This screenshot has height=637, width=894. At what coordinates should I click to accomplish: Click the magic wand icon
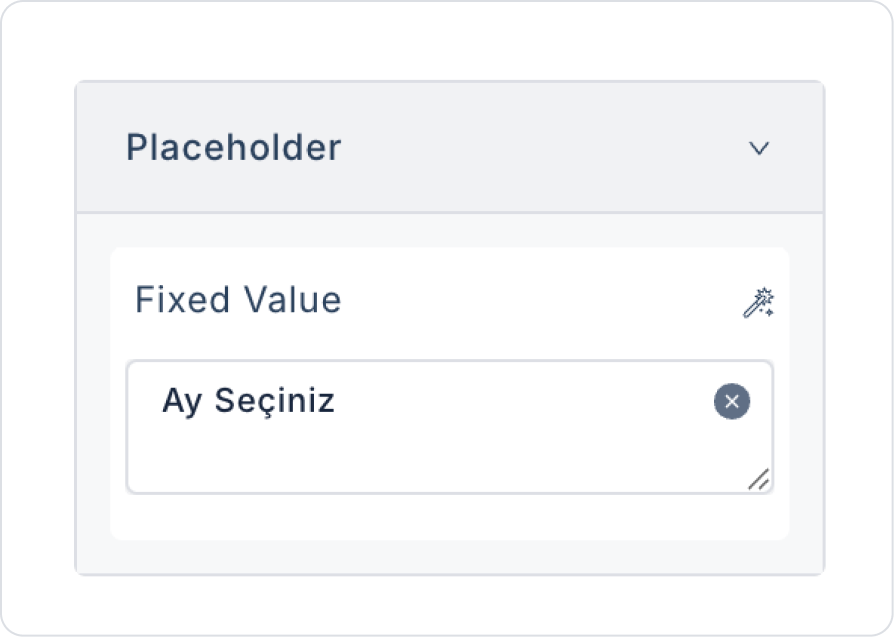[x=759, y=302]
